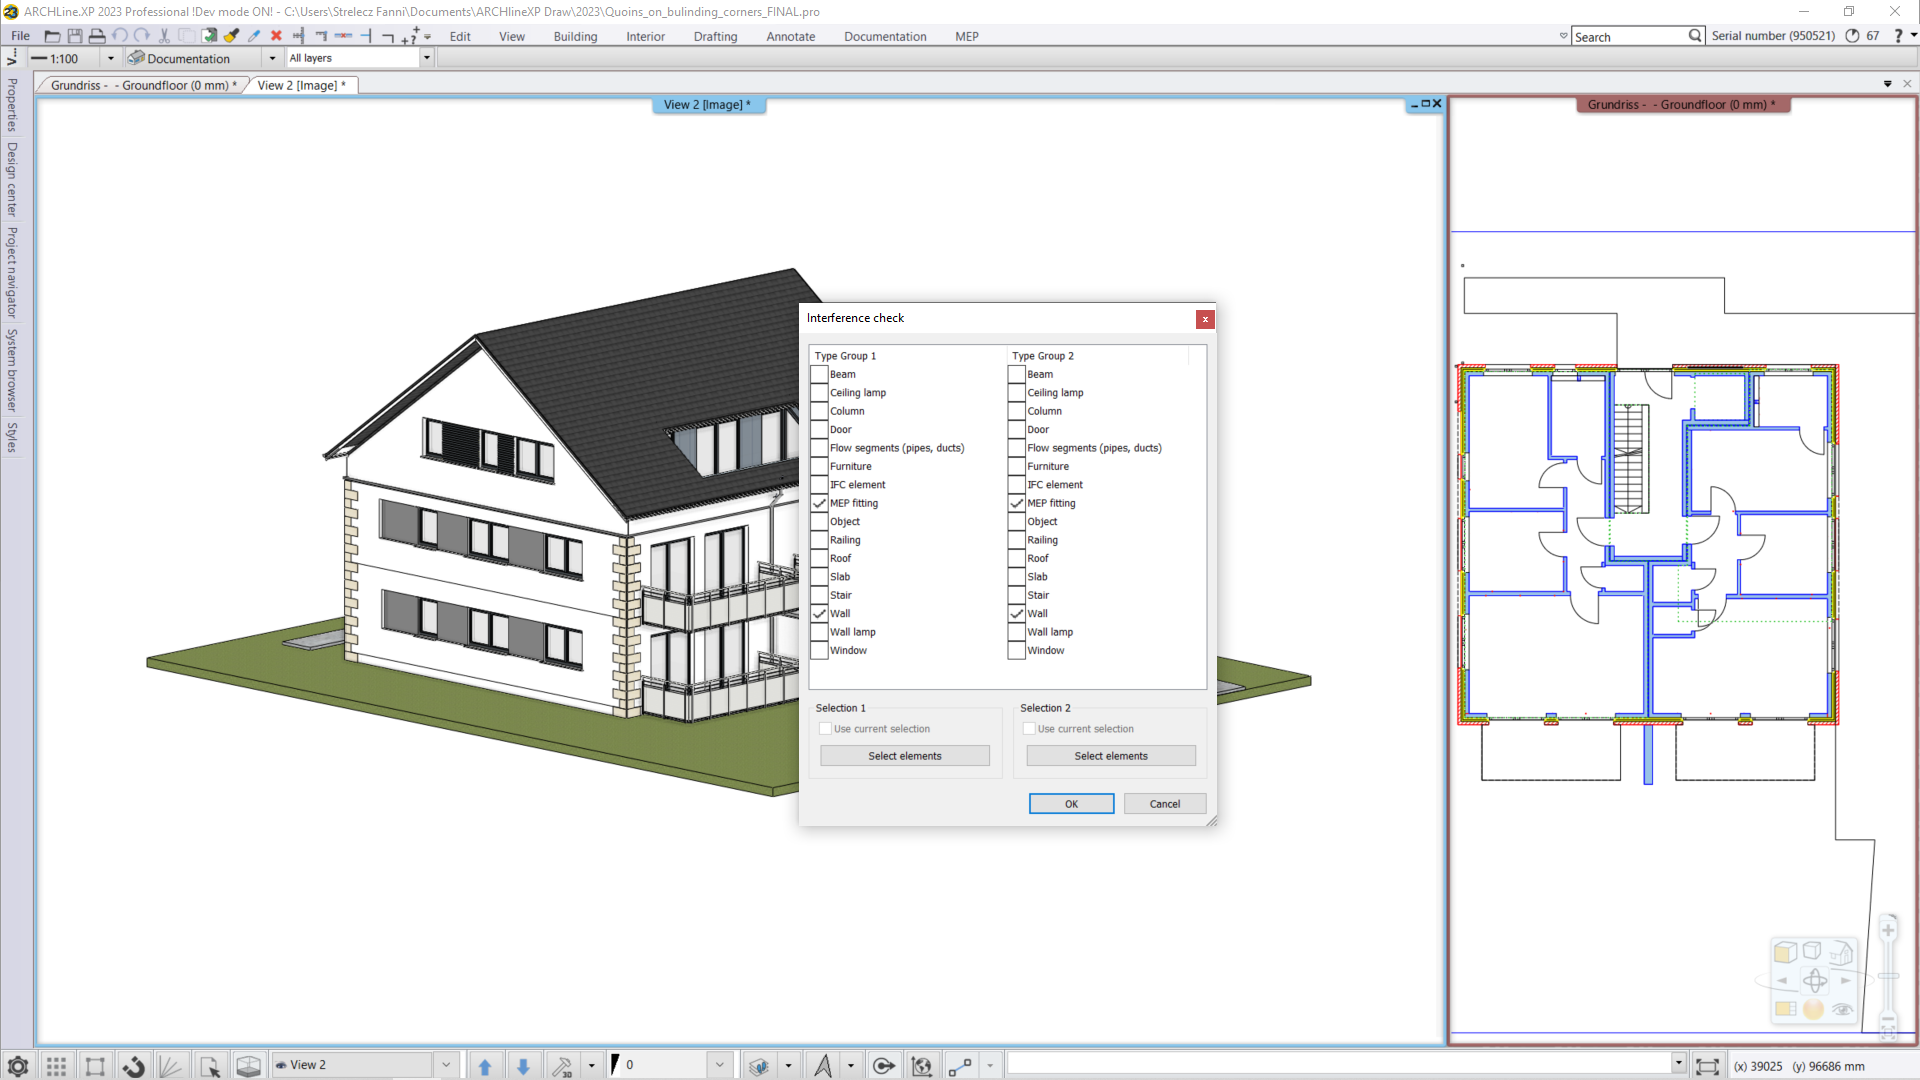Click the 3D view navigation icon

tap(1815, 980)
